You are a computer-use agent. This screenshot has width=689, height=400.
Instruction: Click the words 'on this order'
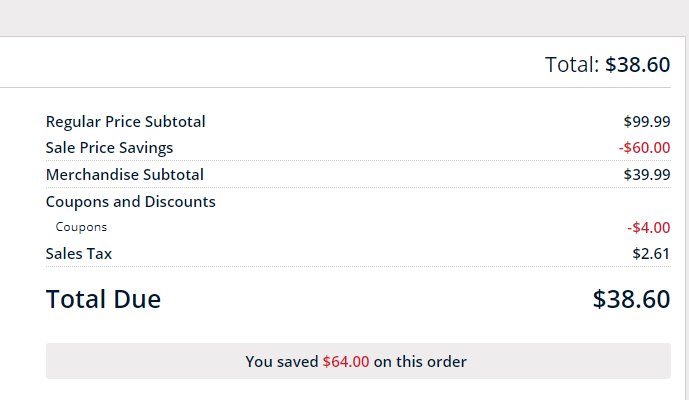point(420,362)
